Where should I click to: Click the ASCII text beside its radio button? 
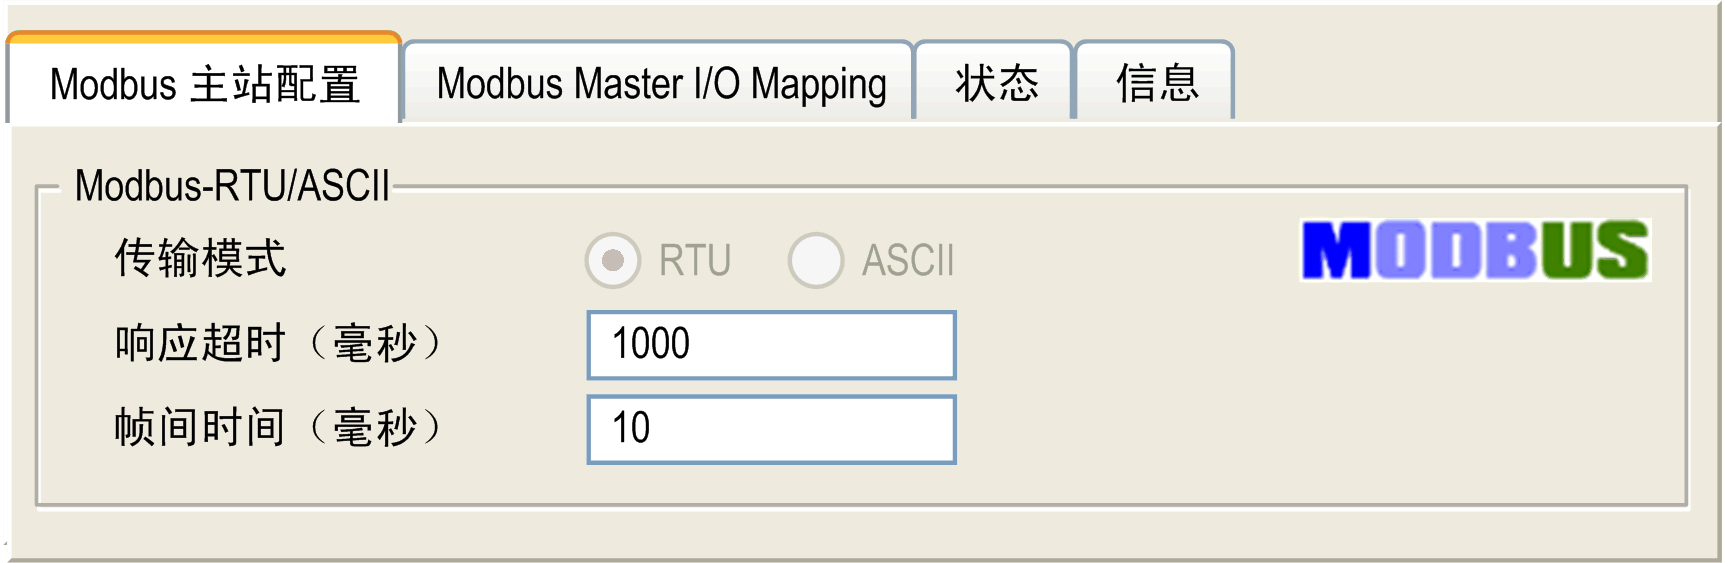[908, 261]
